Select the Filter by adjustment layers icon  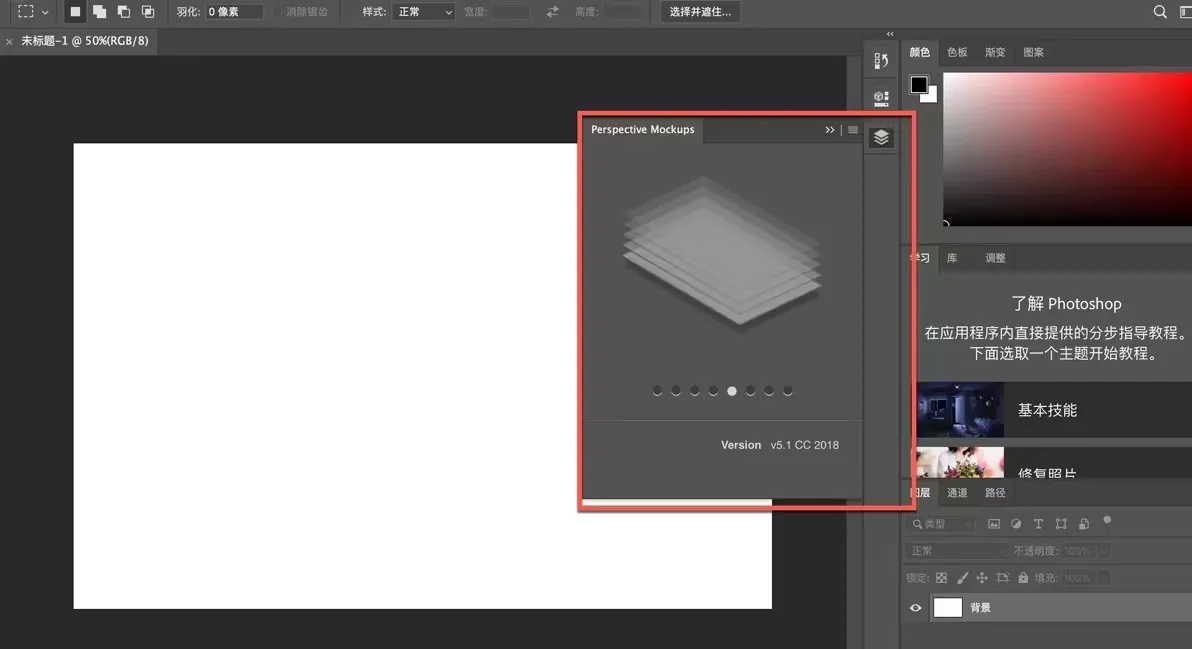(x=1016, y=523)
